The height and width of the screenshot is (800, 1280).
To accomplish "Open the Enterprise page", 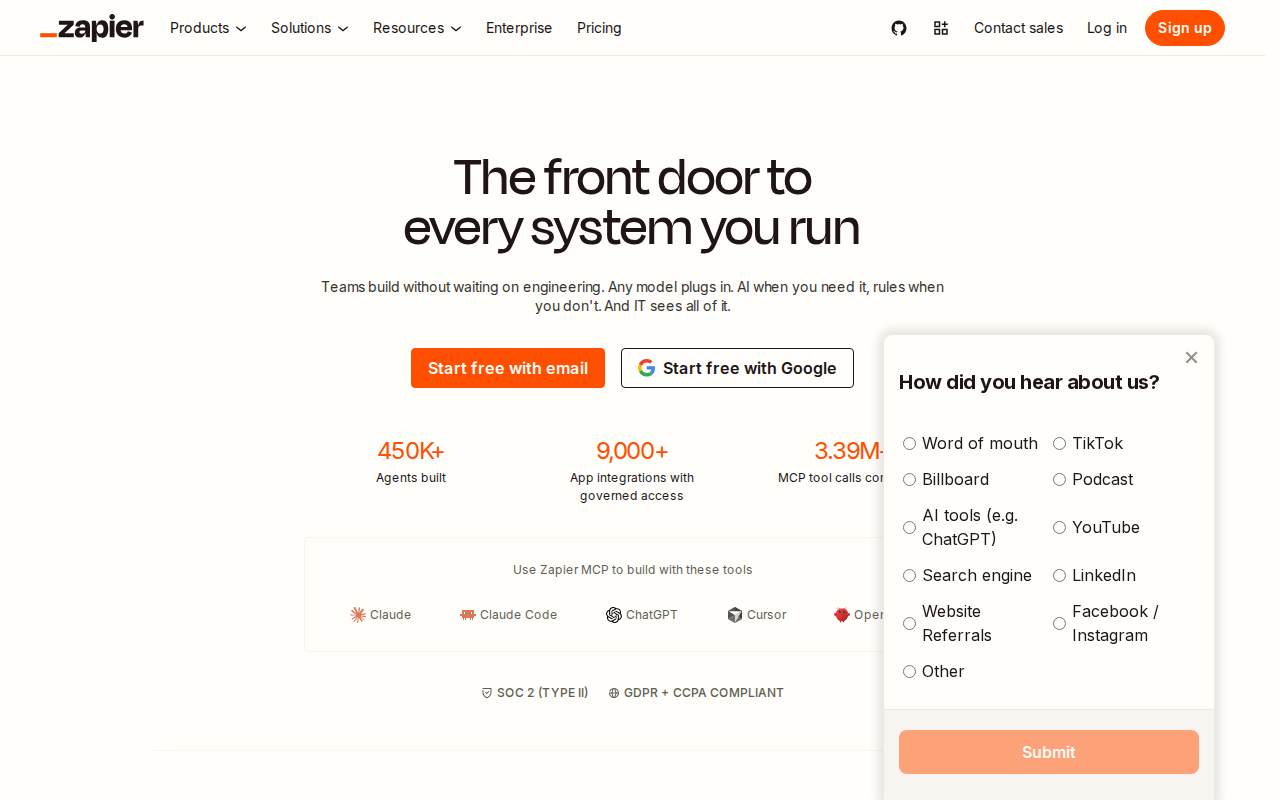I will click(x=519, y=28).
